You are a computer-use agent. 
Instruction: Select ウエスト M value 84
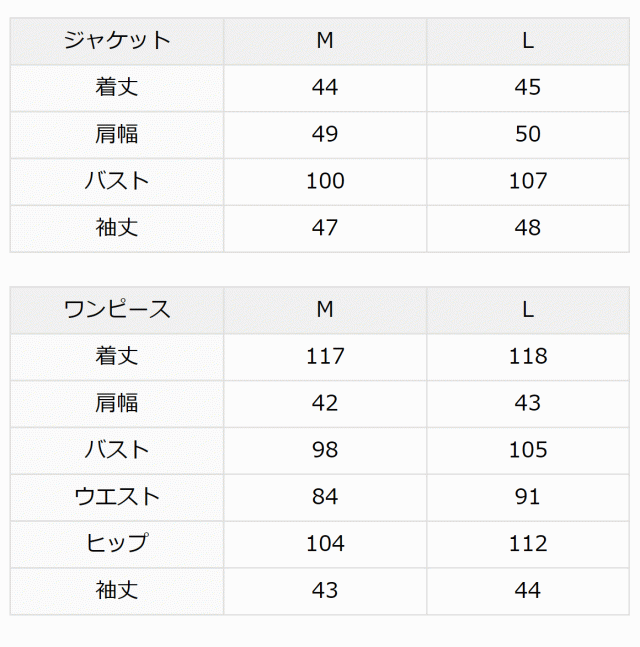[x=325, y=497]
